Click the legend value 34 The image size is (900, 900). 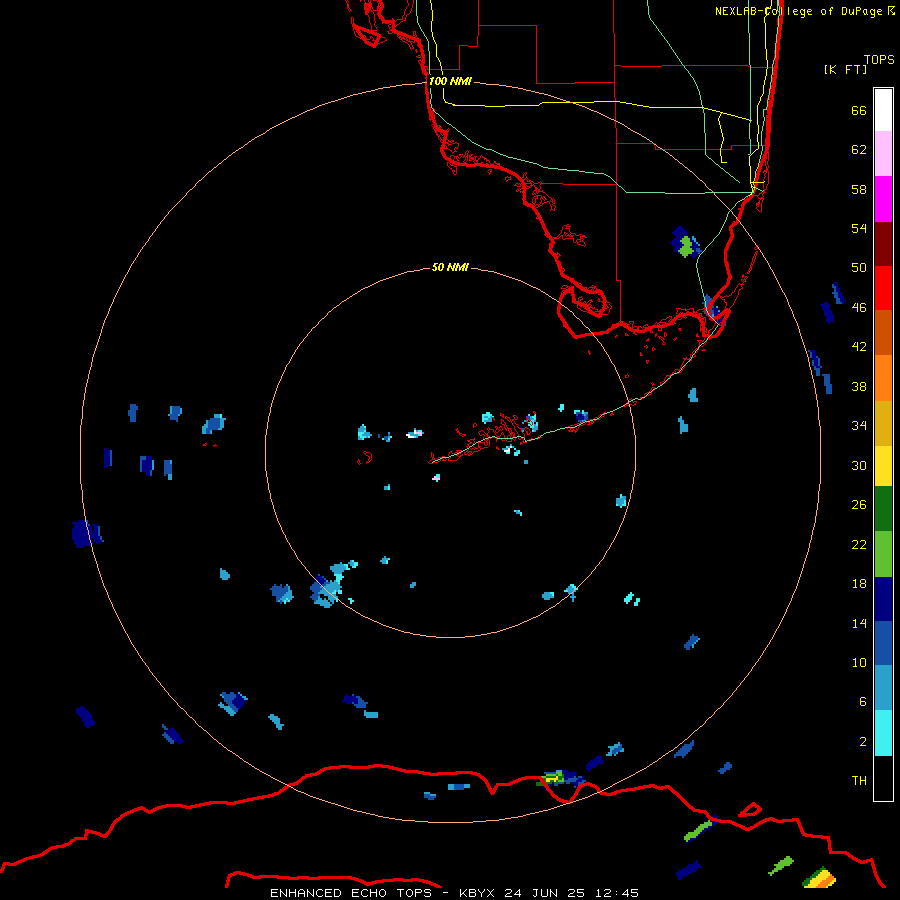pos(859,425)
